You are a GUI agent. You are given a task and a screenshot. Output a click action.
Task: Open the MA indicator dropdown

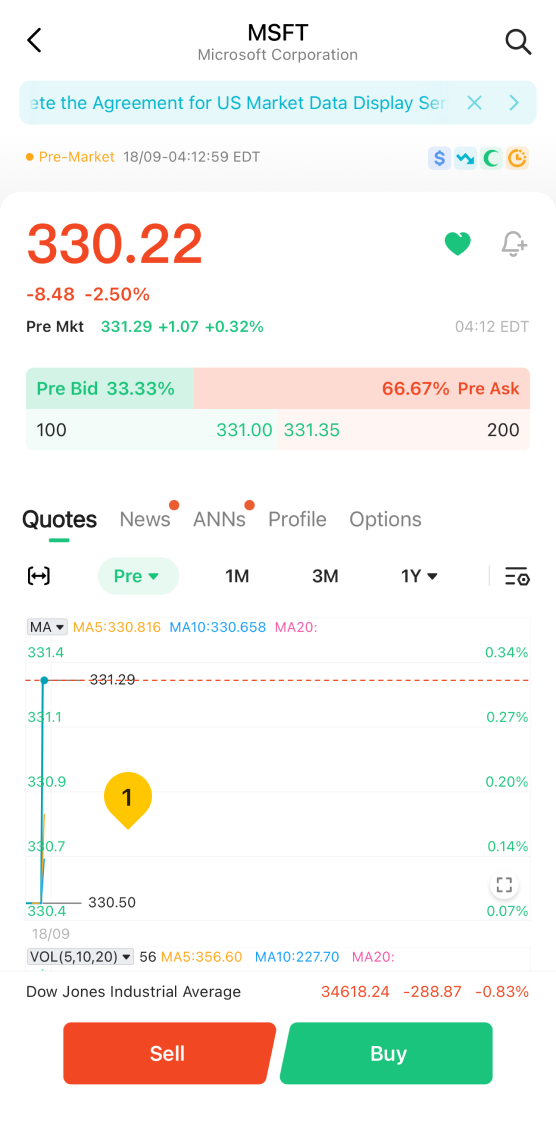tap(47, 627)
